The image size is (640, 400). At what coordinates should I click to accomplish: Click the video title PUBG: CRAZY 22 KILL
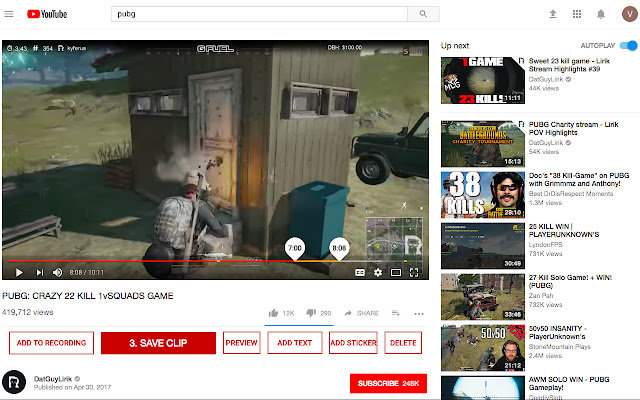click(x=88, y=296)
